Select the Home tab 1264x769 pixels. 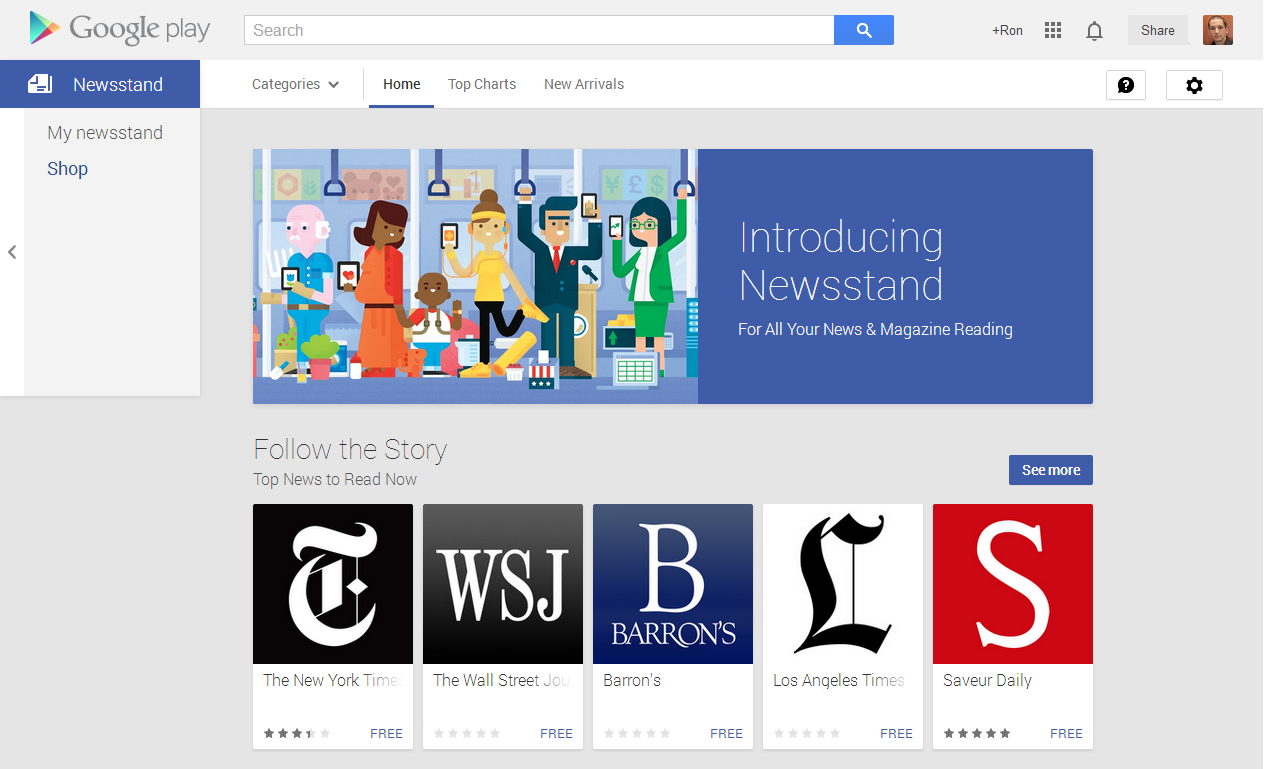pos(401,84)
